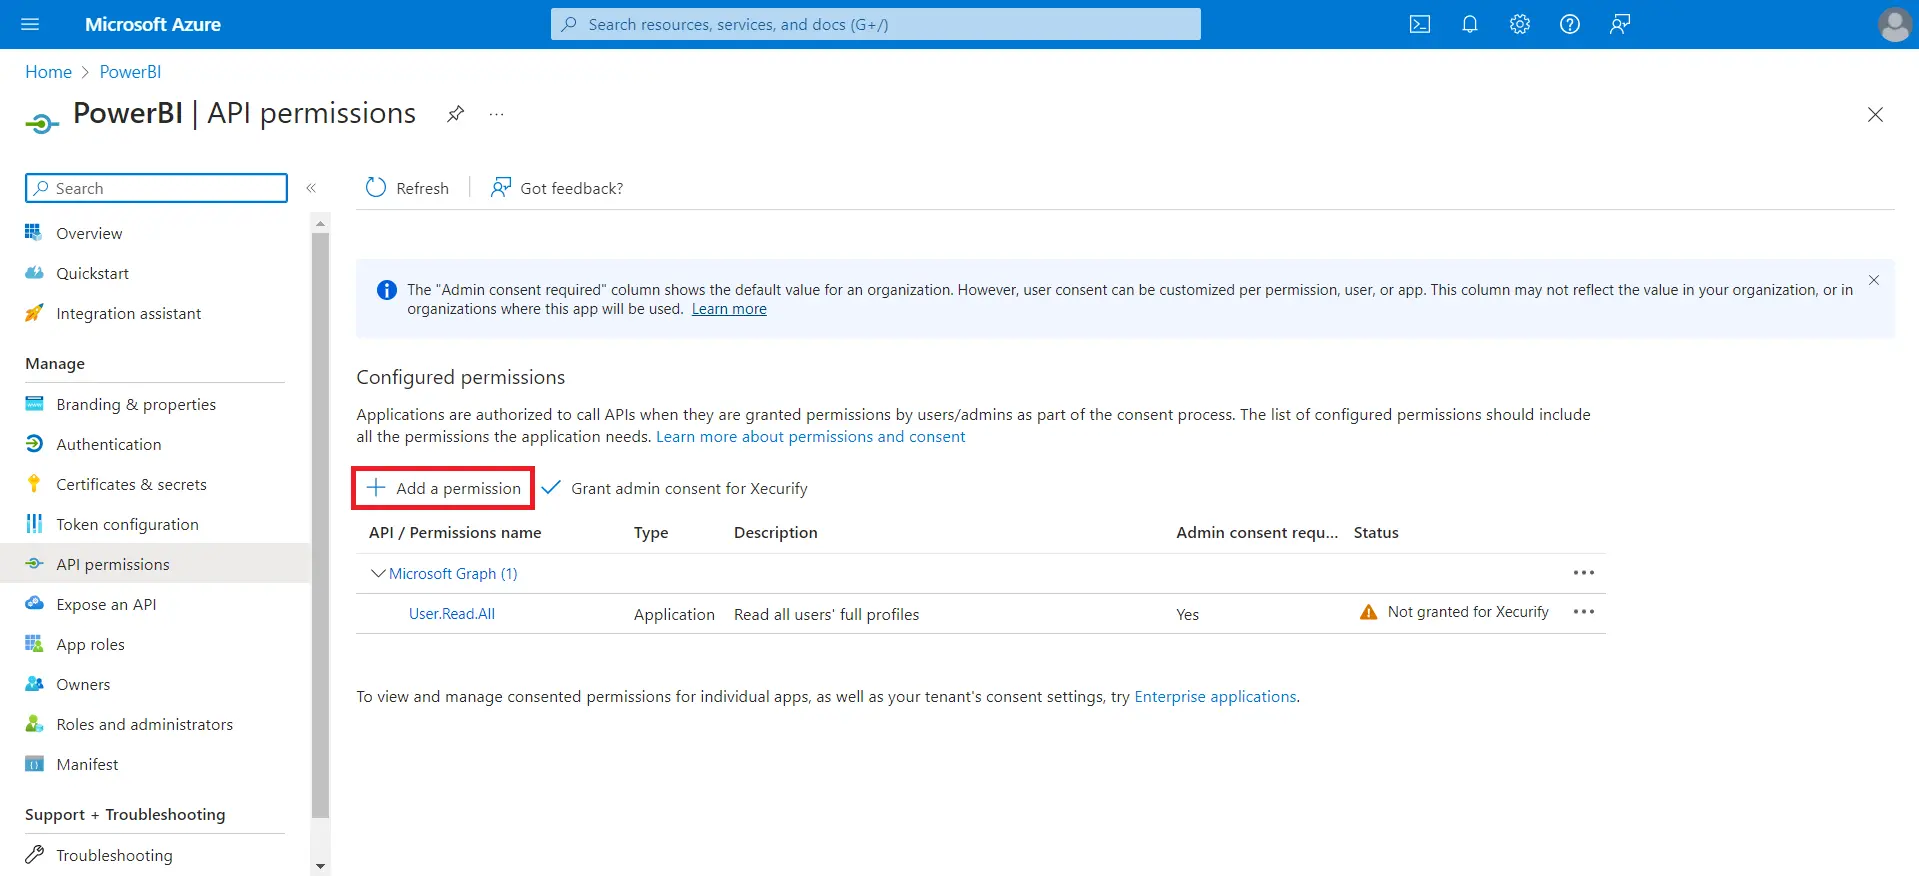Open the User.Read.All permission
Viewport: 1919px width, 876px height.
(452, 614)
